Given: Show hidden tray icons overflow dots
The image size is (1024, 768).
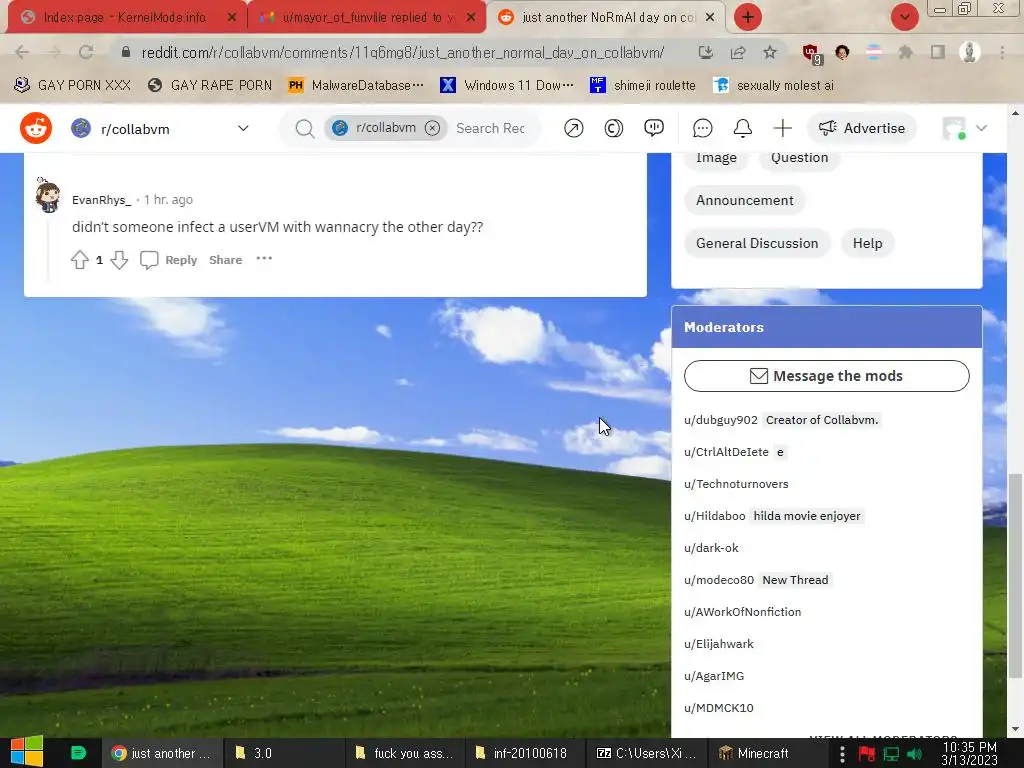Looking at the screenshot, I should click(842, 754).
